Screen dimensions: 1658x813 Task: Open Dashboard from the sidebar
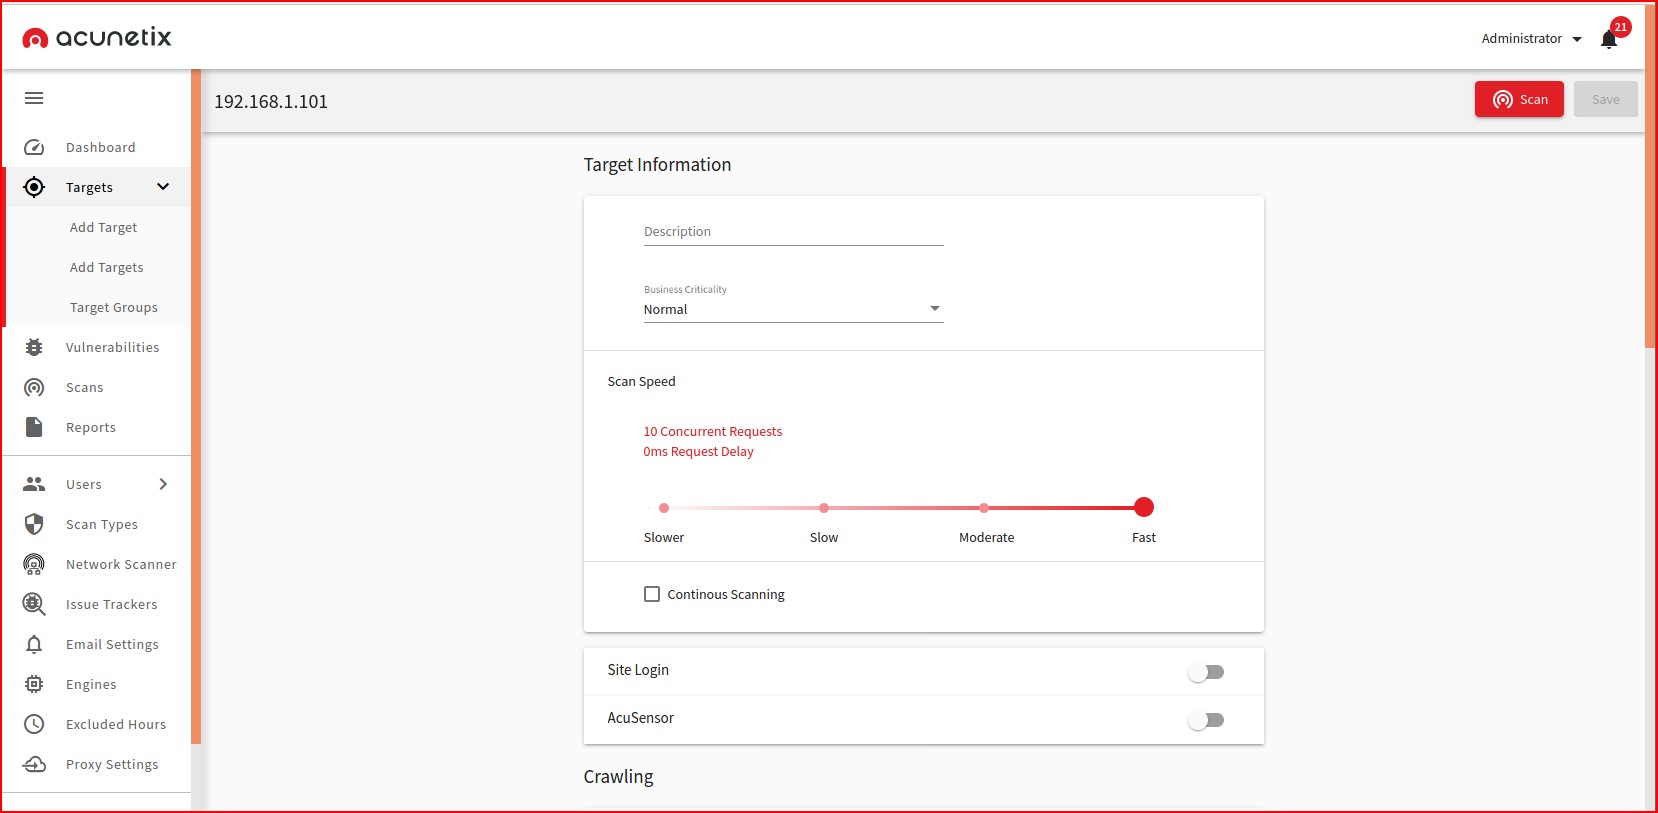[x=100, y=147]
